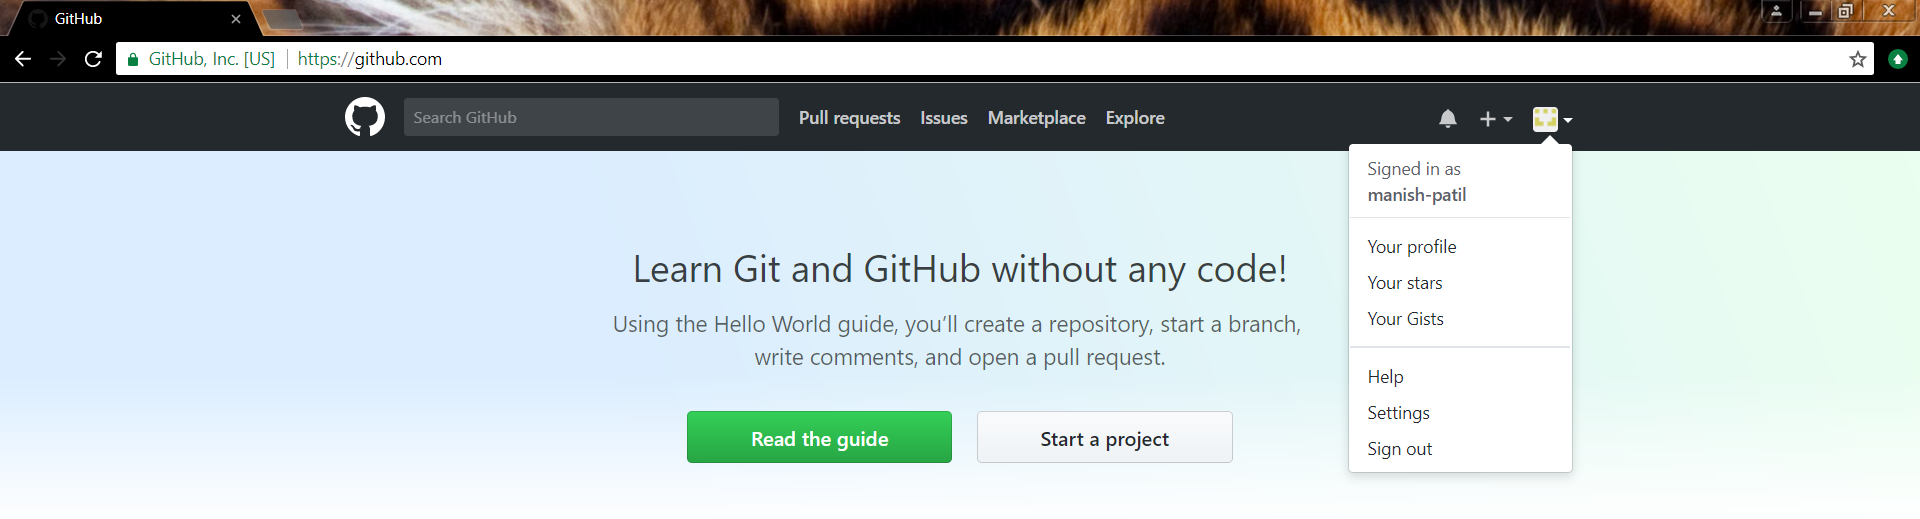Viewport: 1920px width, 519px height.
Task: Click the Start a project button
Action: pyautogui.click(x=1104, y=437)
